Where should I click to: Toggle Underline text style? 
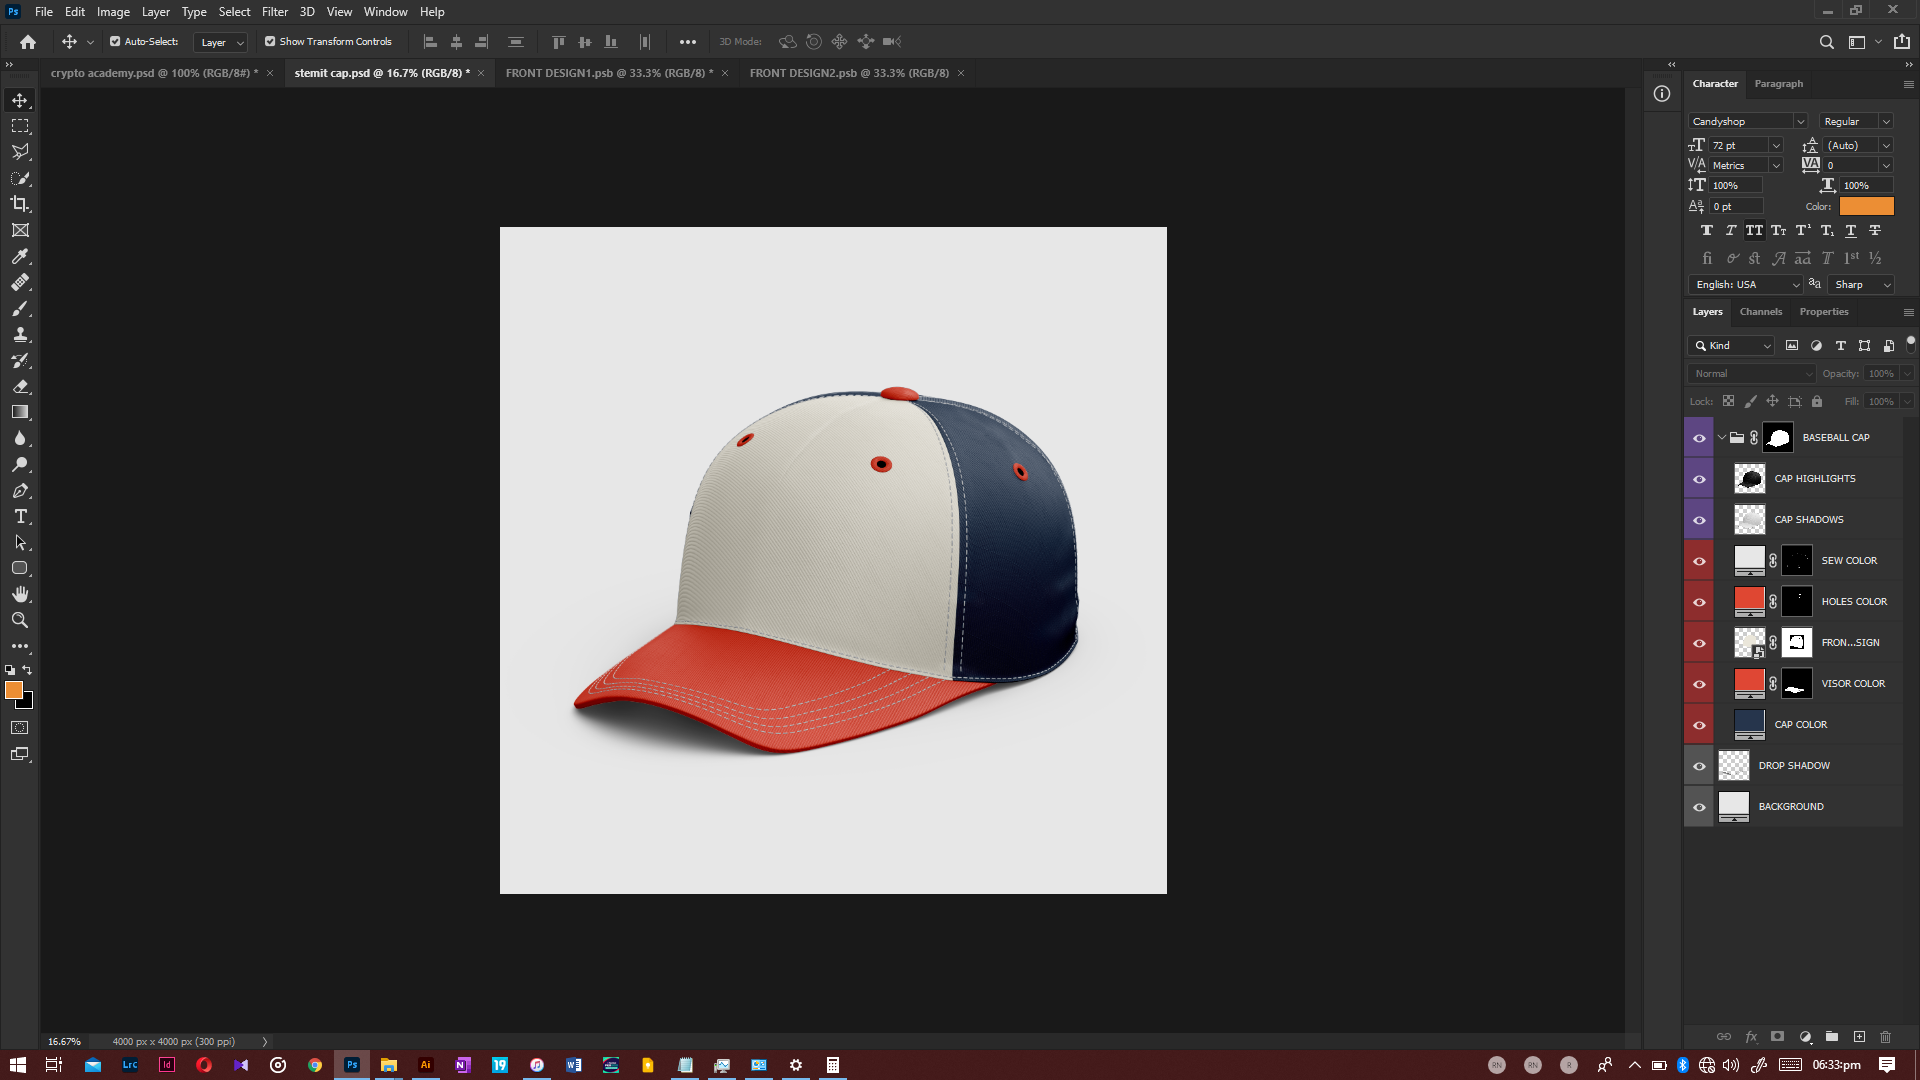click(x=1851, y=231)
